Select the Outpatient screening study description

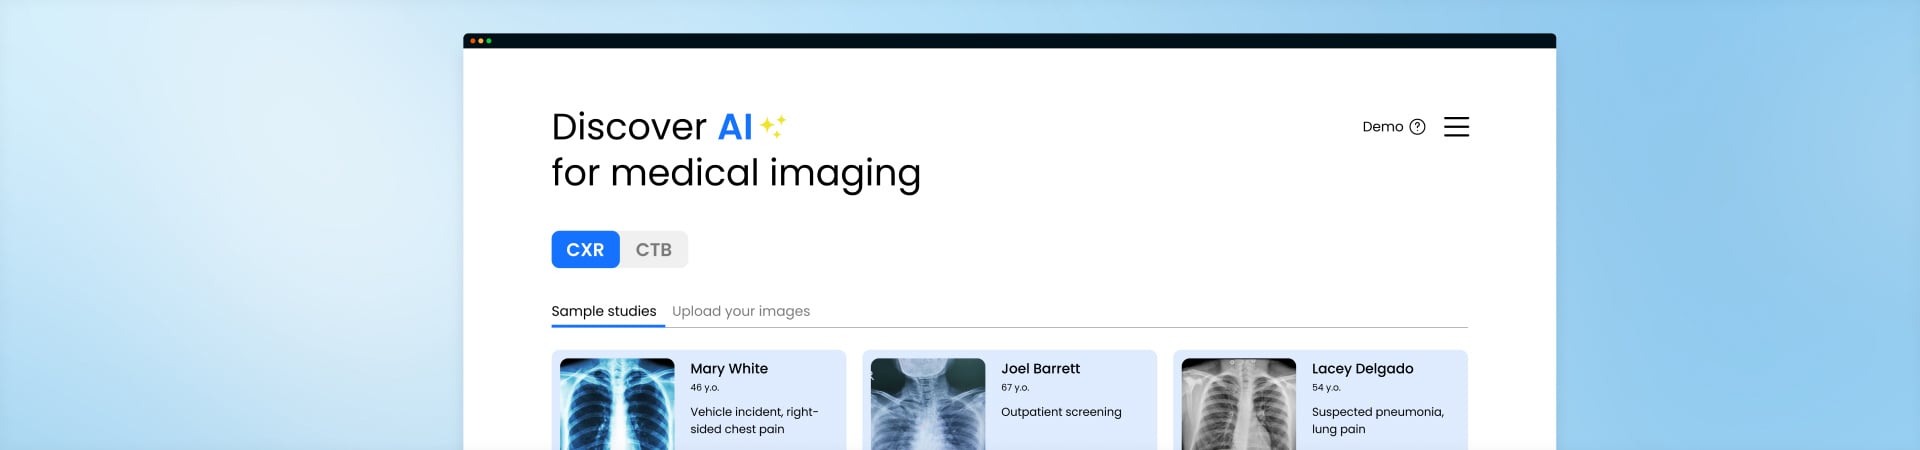point(1061,412)
